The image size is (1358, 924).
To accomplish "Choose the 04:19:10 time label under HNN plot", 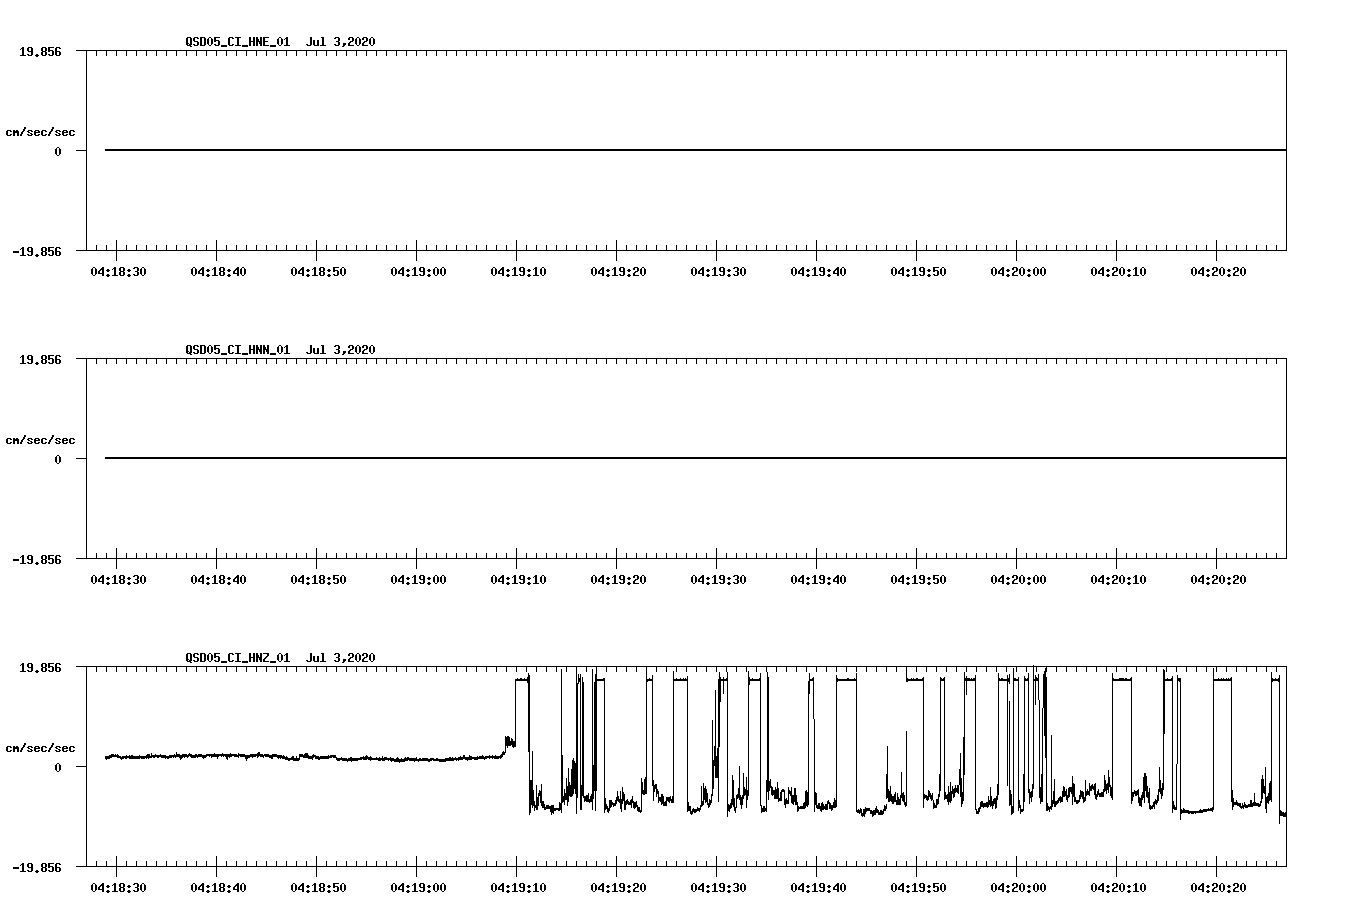I will [x=518, y=580].
